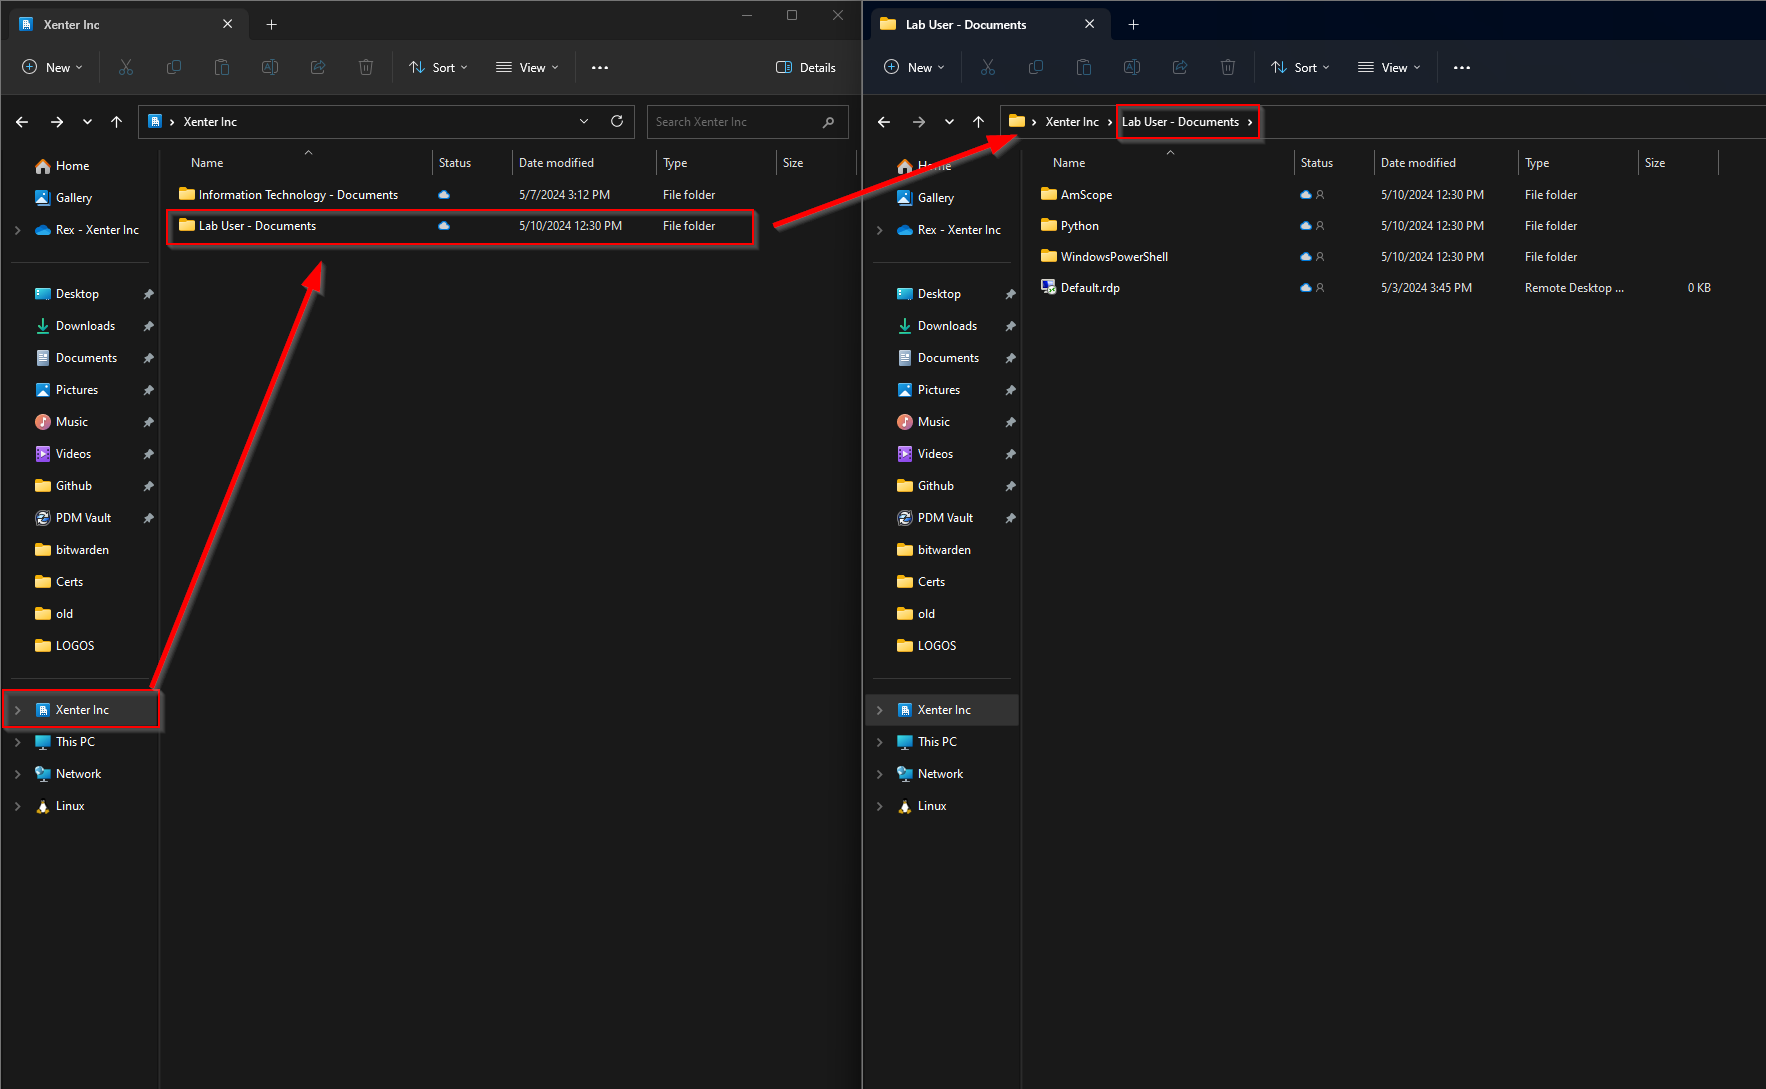Click the Cut icon in left window toolbar
The height and width of the screenshot is (1089, 1766).
(126, 67)
